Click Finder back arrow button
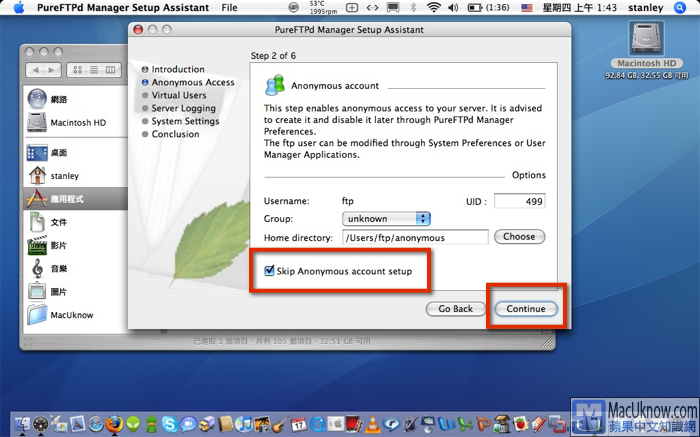Image resolution: width=700 pixels, height=437 pixels. [x=36, y=70]
